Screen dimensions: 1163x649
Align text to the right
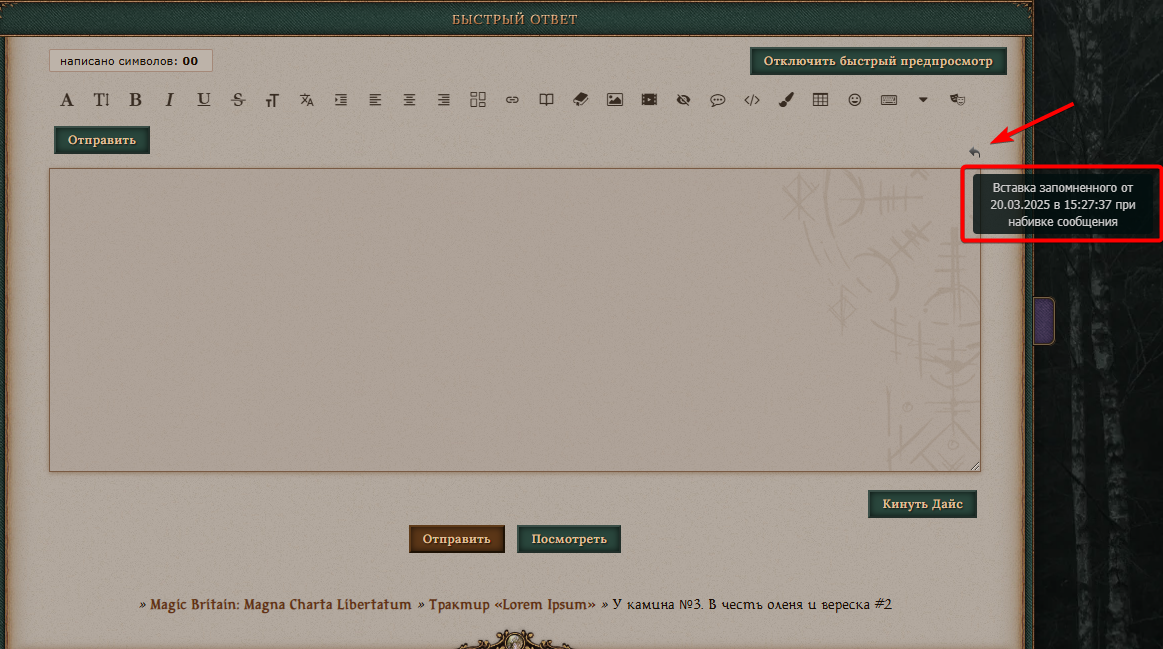(x=444, y=100)
